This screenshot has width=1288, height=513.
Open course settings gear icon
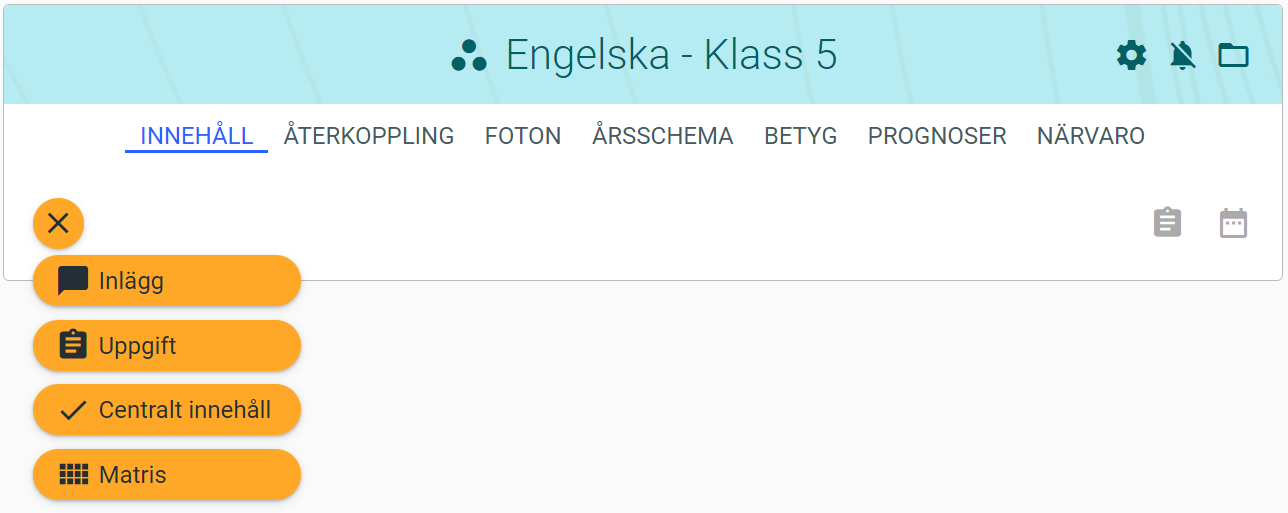coord(1131,55)
